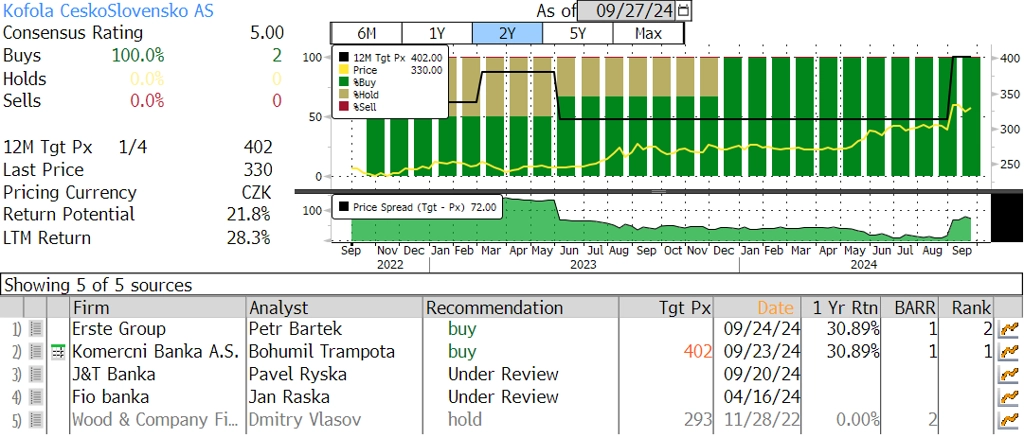Click target price 293 in Wood row

click(x=697, y=420)
